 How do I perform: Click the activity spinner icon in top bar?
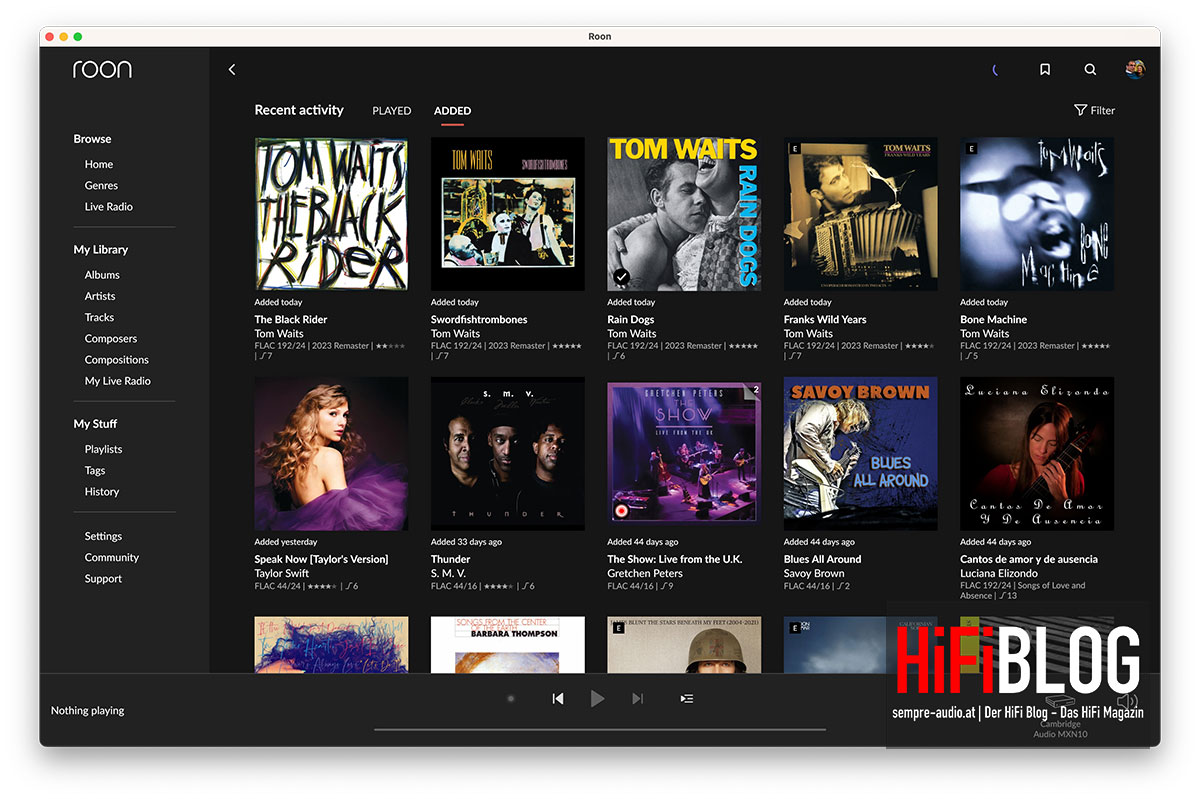pyautogui.click(x=995, y=70)
